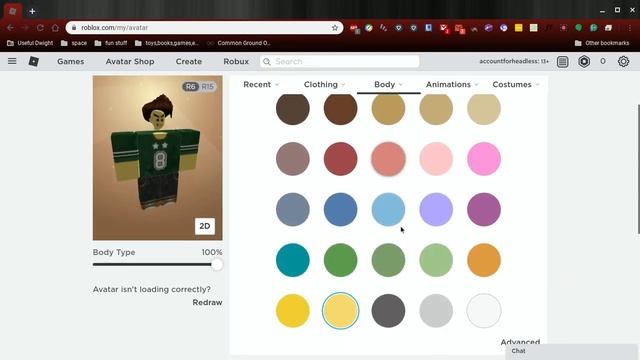
Task: Click the Body Type slider handle
Action: (217, 264)
